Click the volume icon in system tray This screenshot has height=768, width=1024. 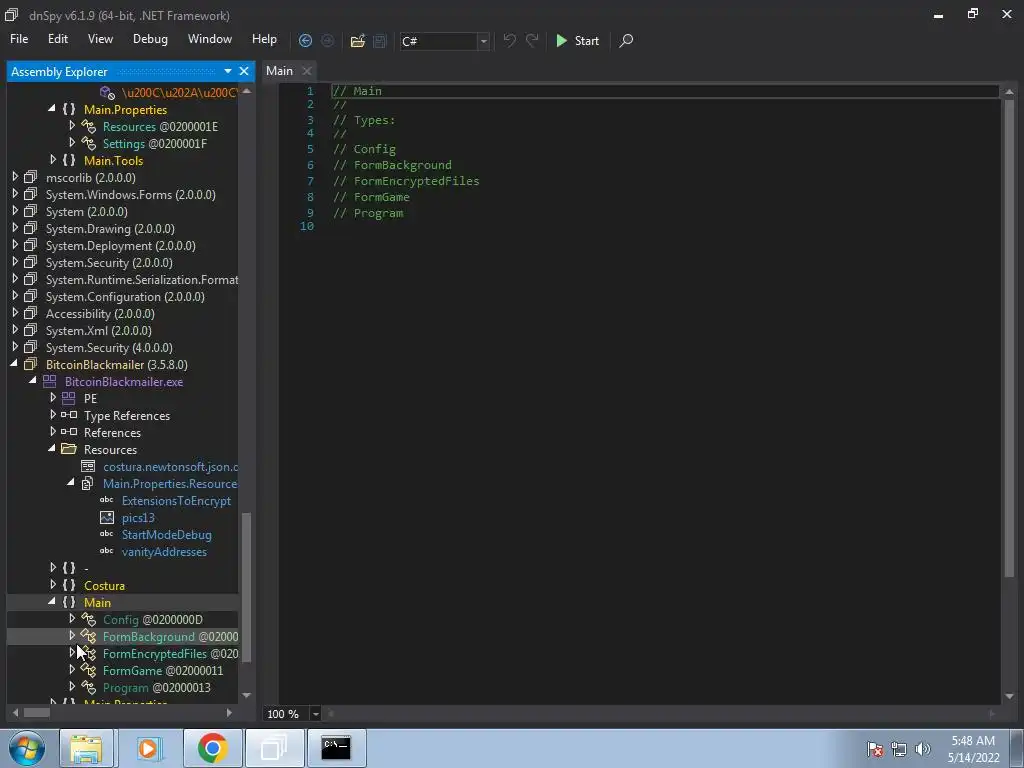tap(922, 748)
